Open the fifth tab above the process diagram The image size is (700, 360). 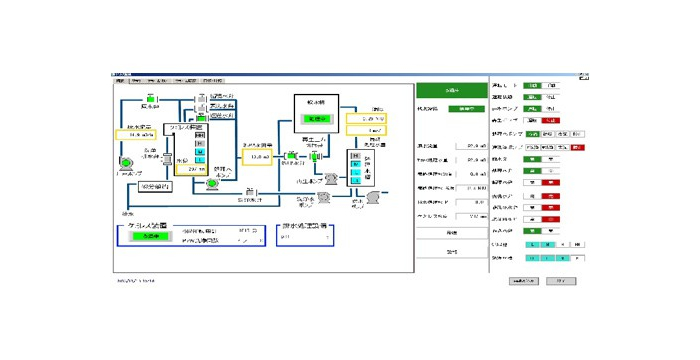point(213,81)
